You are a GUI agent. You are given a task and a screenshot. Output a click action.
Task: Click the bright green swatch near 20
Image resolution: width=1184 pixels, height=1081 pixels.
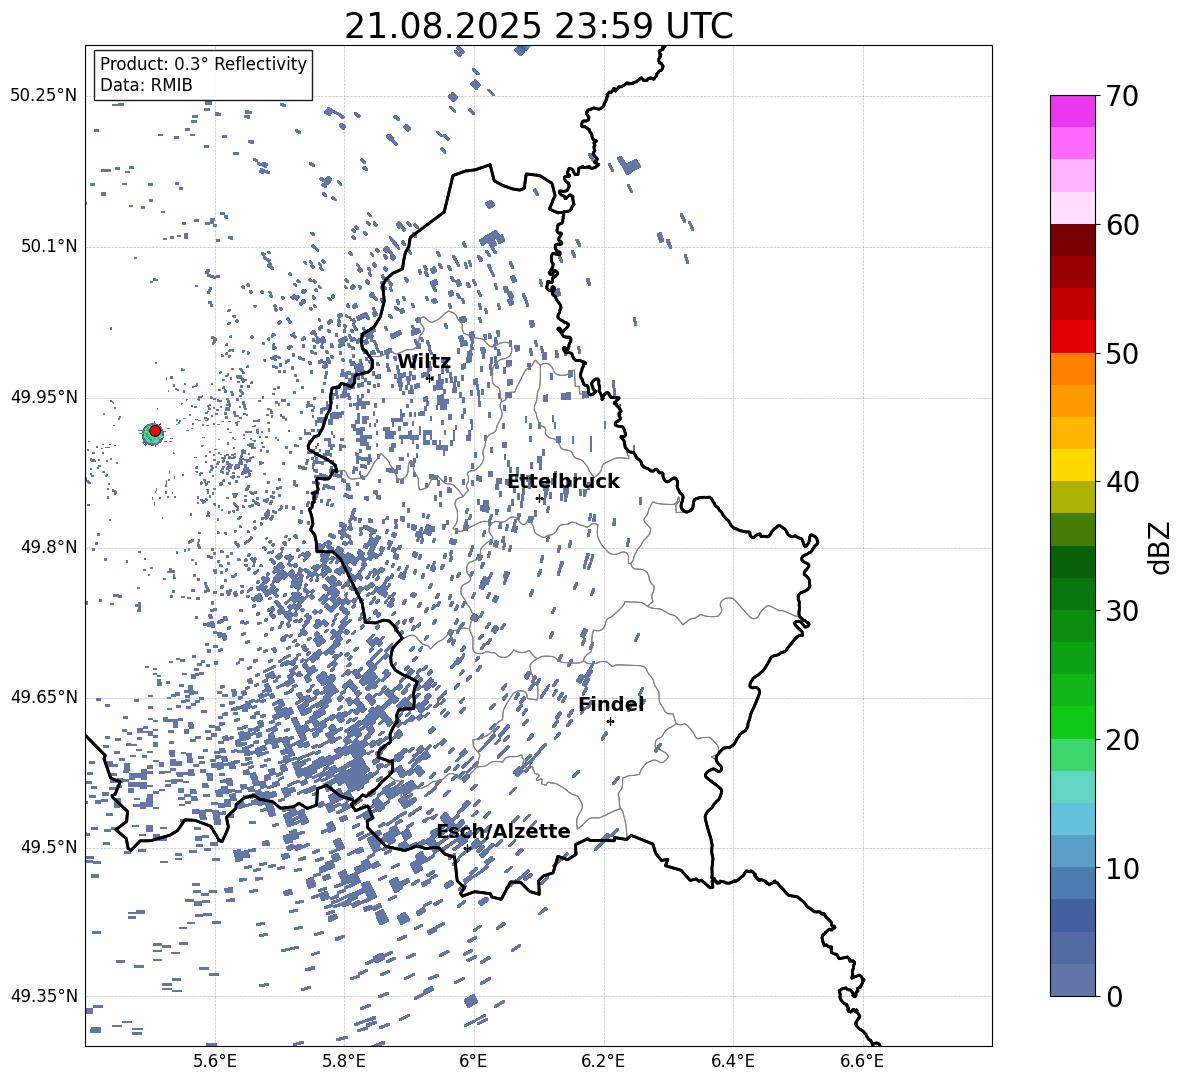pos(1072,723)
